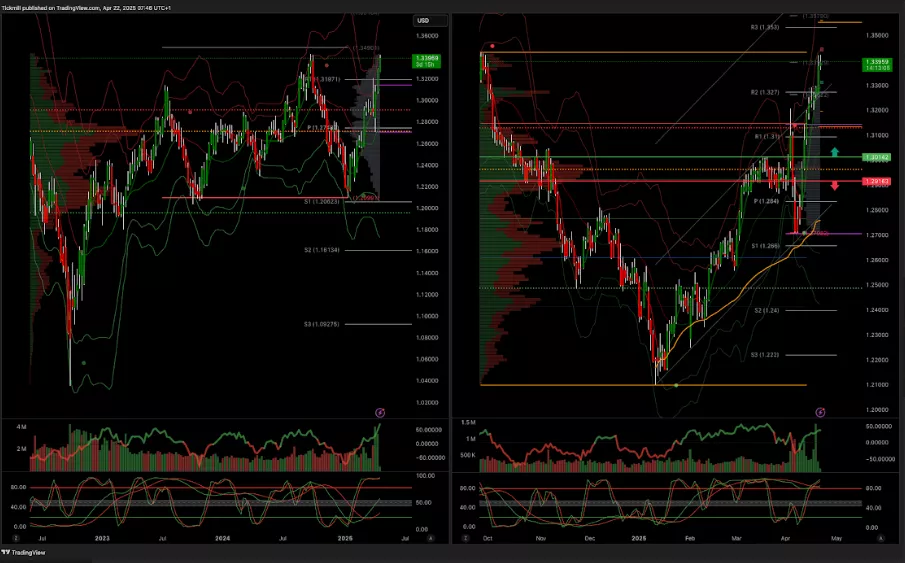Click the red down arrow marker

point(835,184)
